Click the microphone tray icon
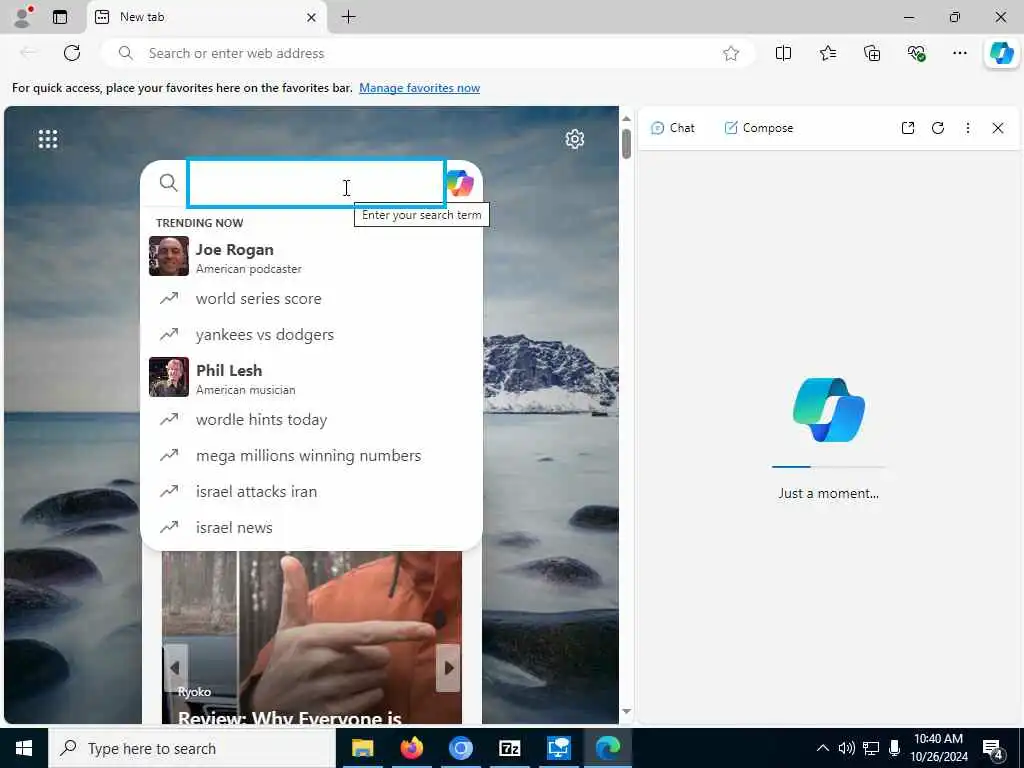This screenshot has height=768, width=1024. (x=894, y=748)
